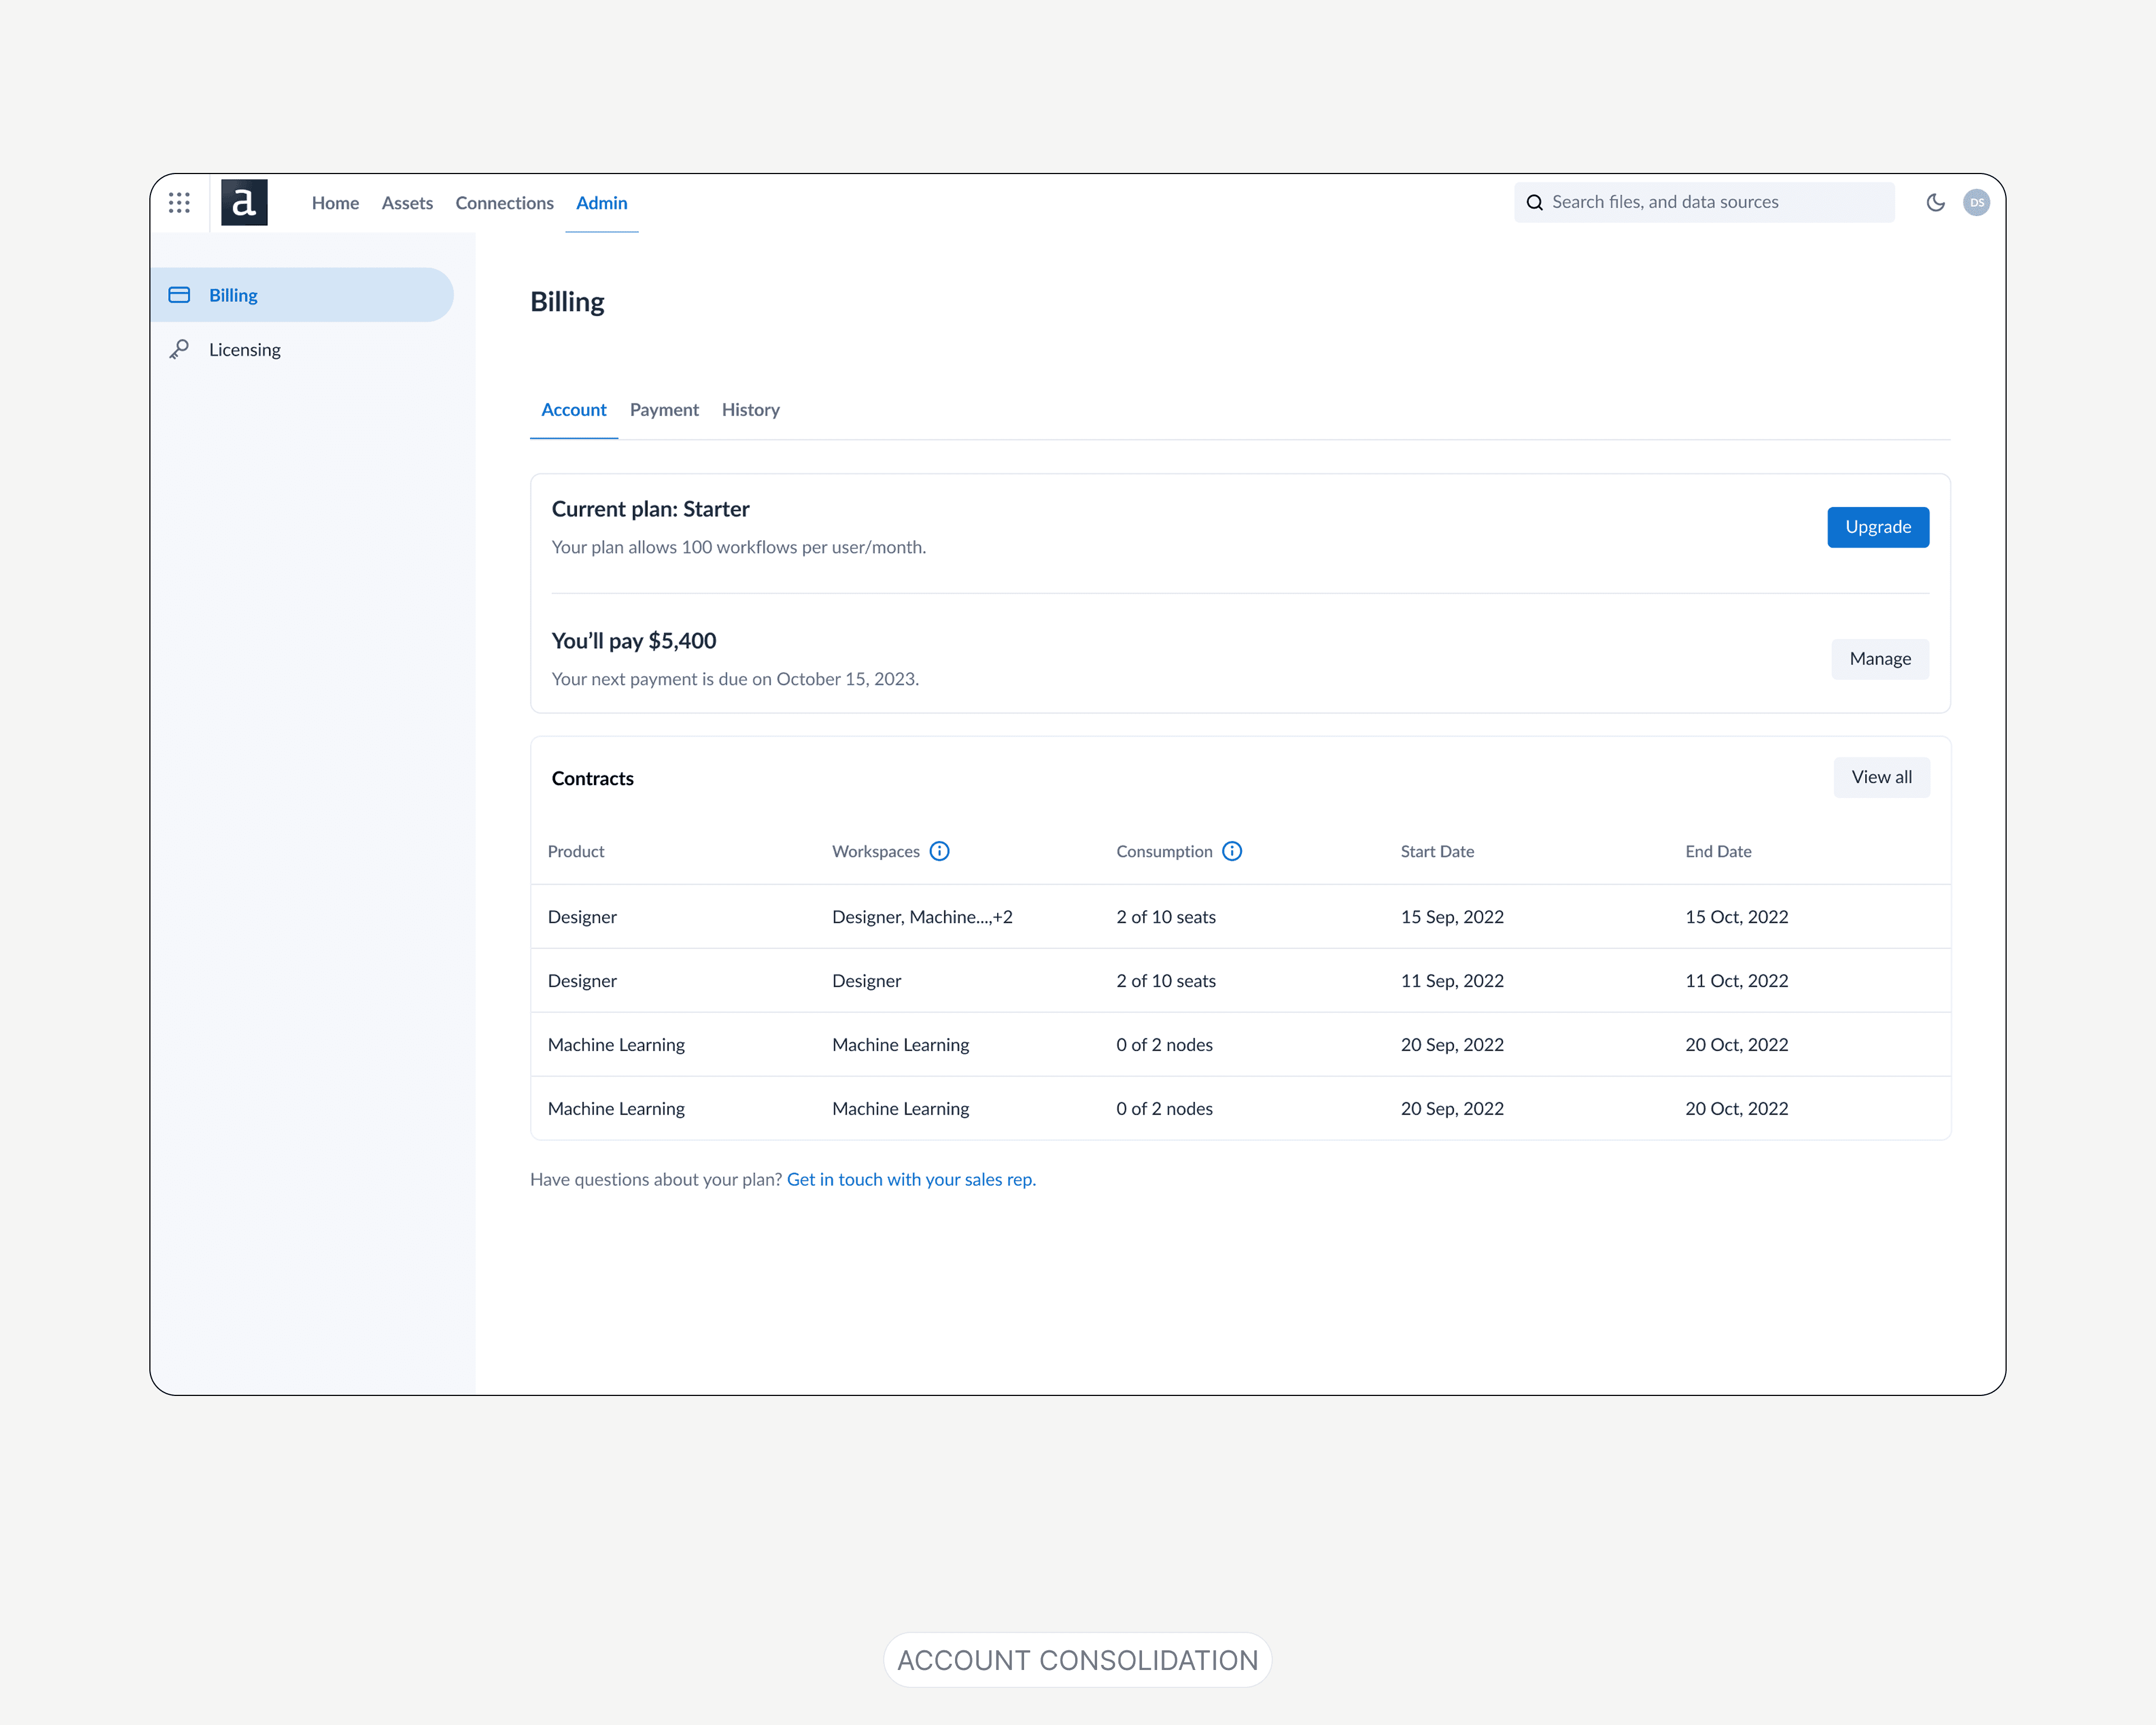The height and width of the screenshot is (1725, 2156).
Task: Select the Account tab
Action: pos(573,410)
